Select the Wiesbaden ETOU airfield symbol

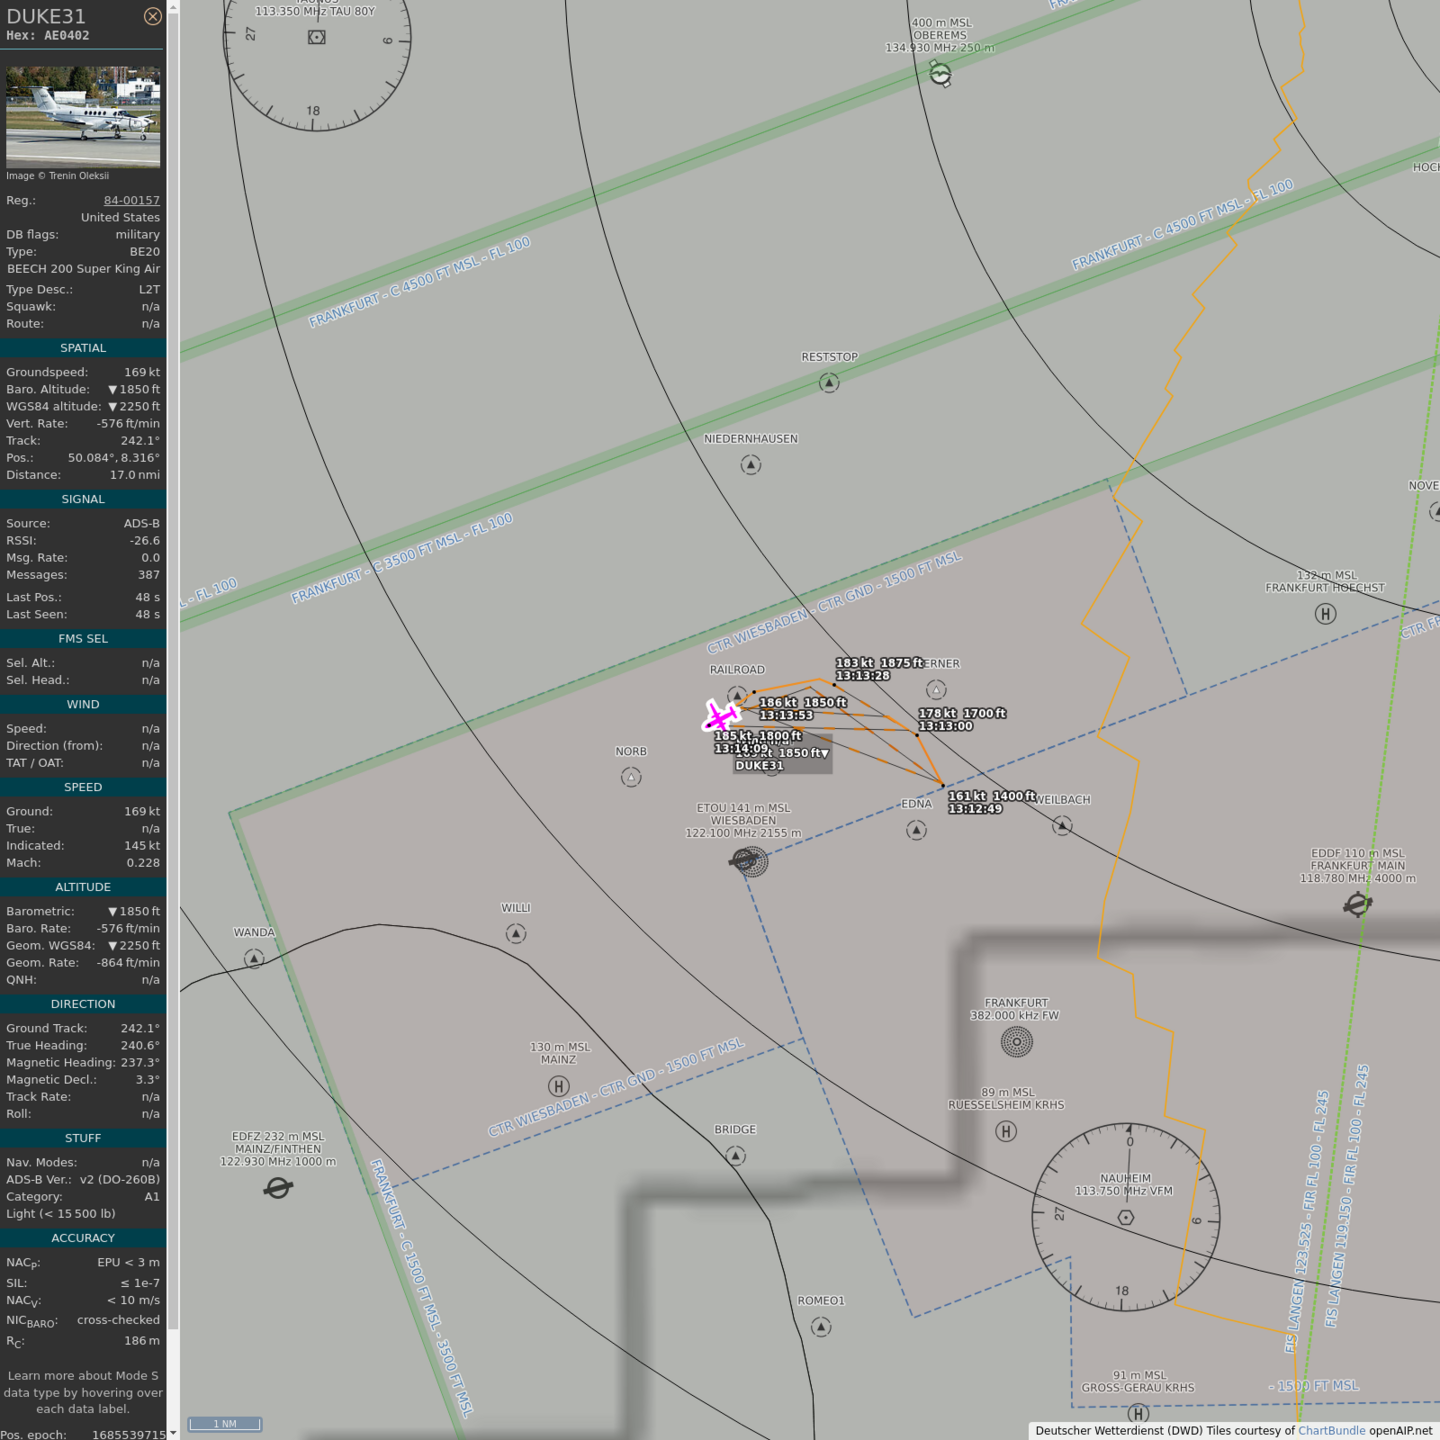point(745,860)
